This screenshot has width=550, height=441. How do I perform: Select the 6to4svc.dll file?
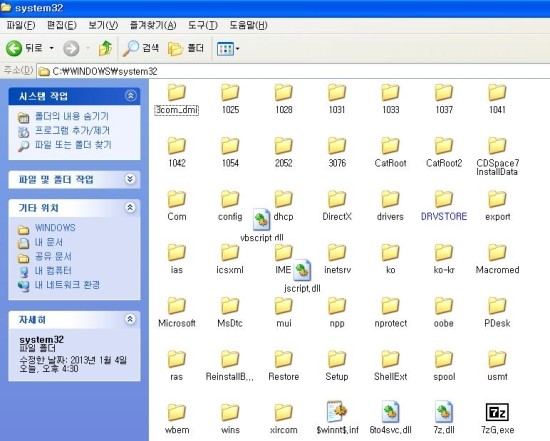(x=390, y=418)
